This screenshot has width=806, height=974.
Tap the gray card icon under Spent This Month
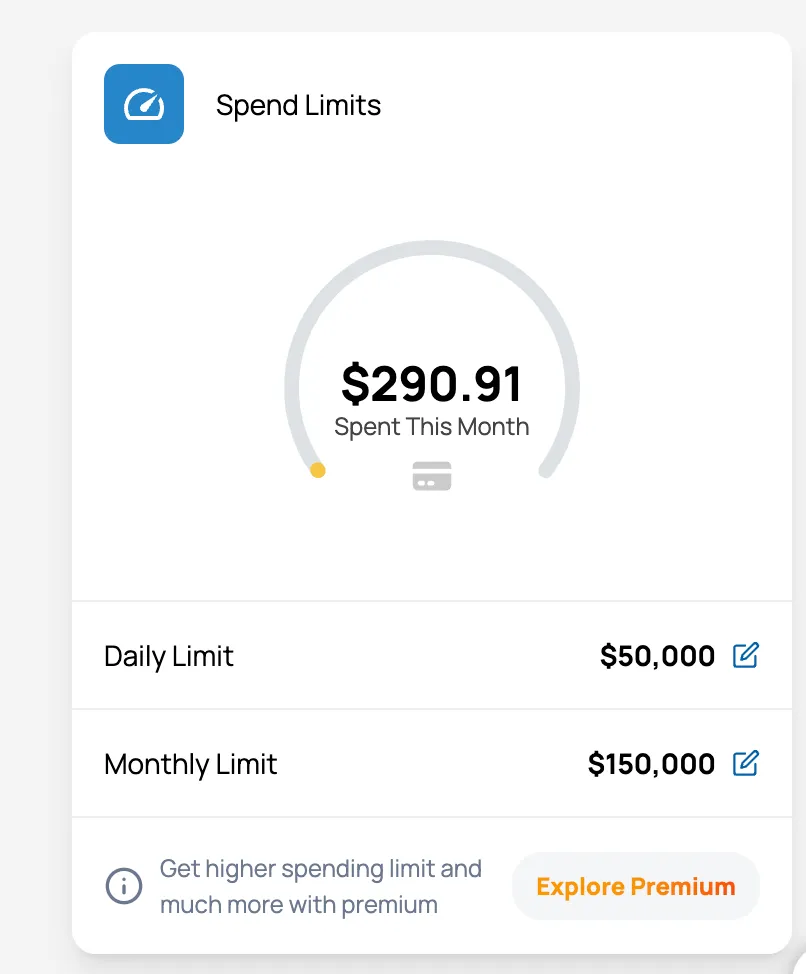pyautogui.click(x=431, y=477)
